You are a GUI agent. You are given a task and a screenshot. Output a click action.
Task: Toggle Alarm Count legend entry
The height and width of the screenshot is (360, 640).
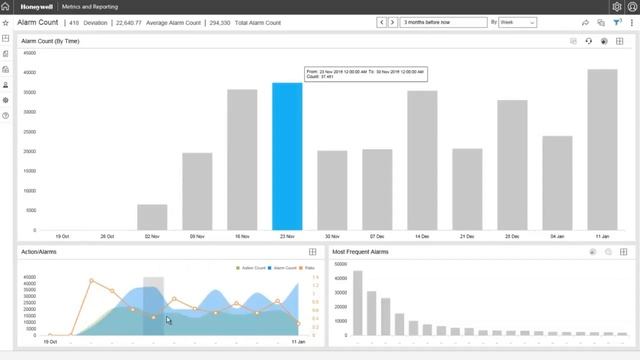pyautogui.click(x=282, y=268)
